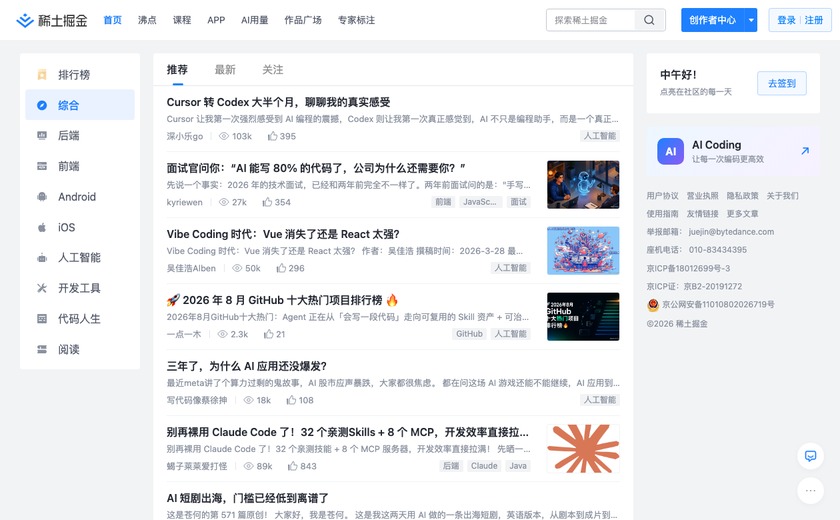Click author 吴佳浩Alben
The height and width of the screenshot is (520, 840).
[x=191, y=268]
